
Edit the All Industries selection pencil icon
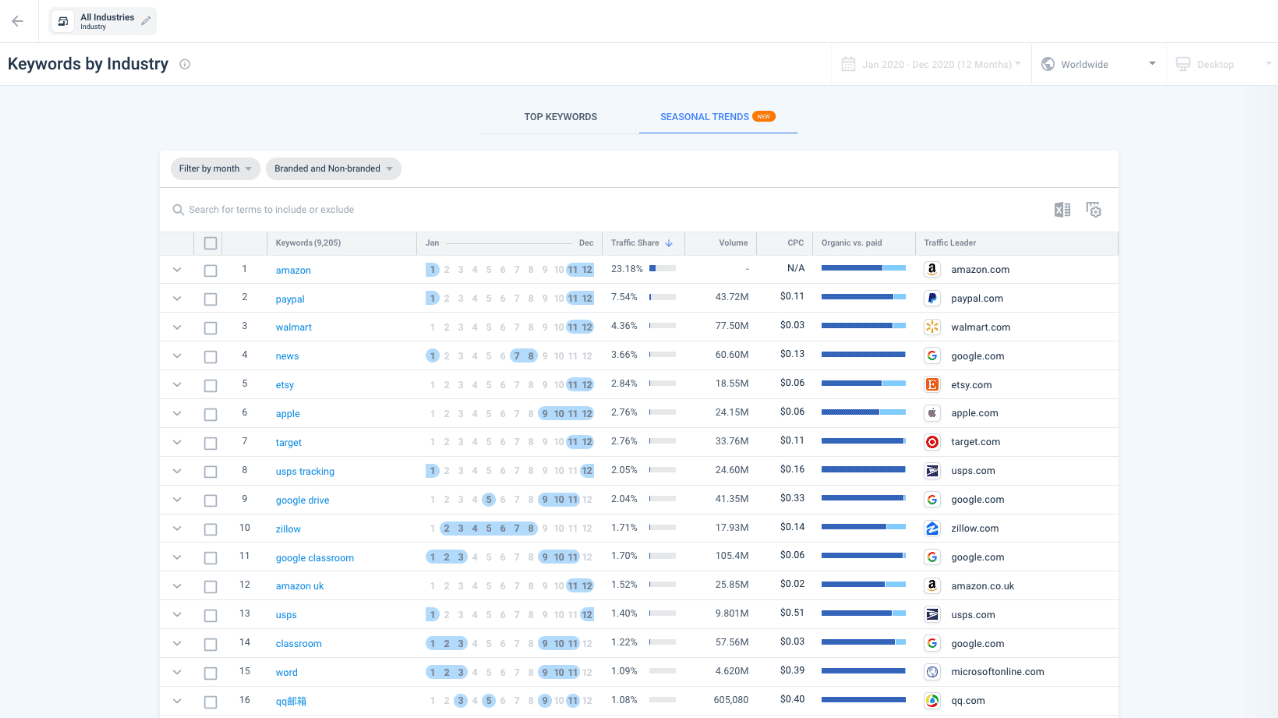146,21
